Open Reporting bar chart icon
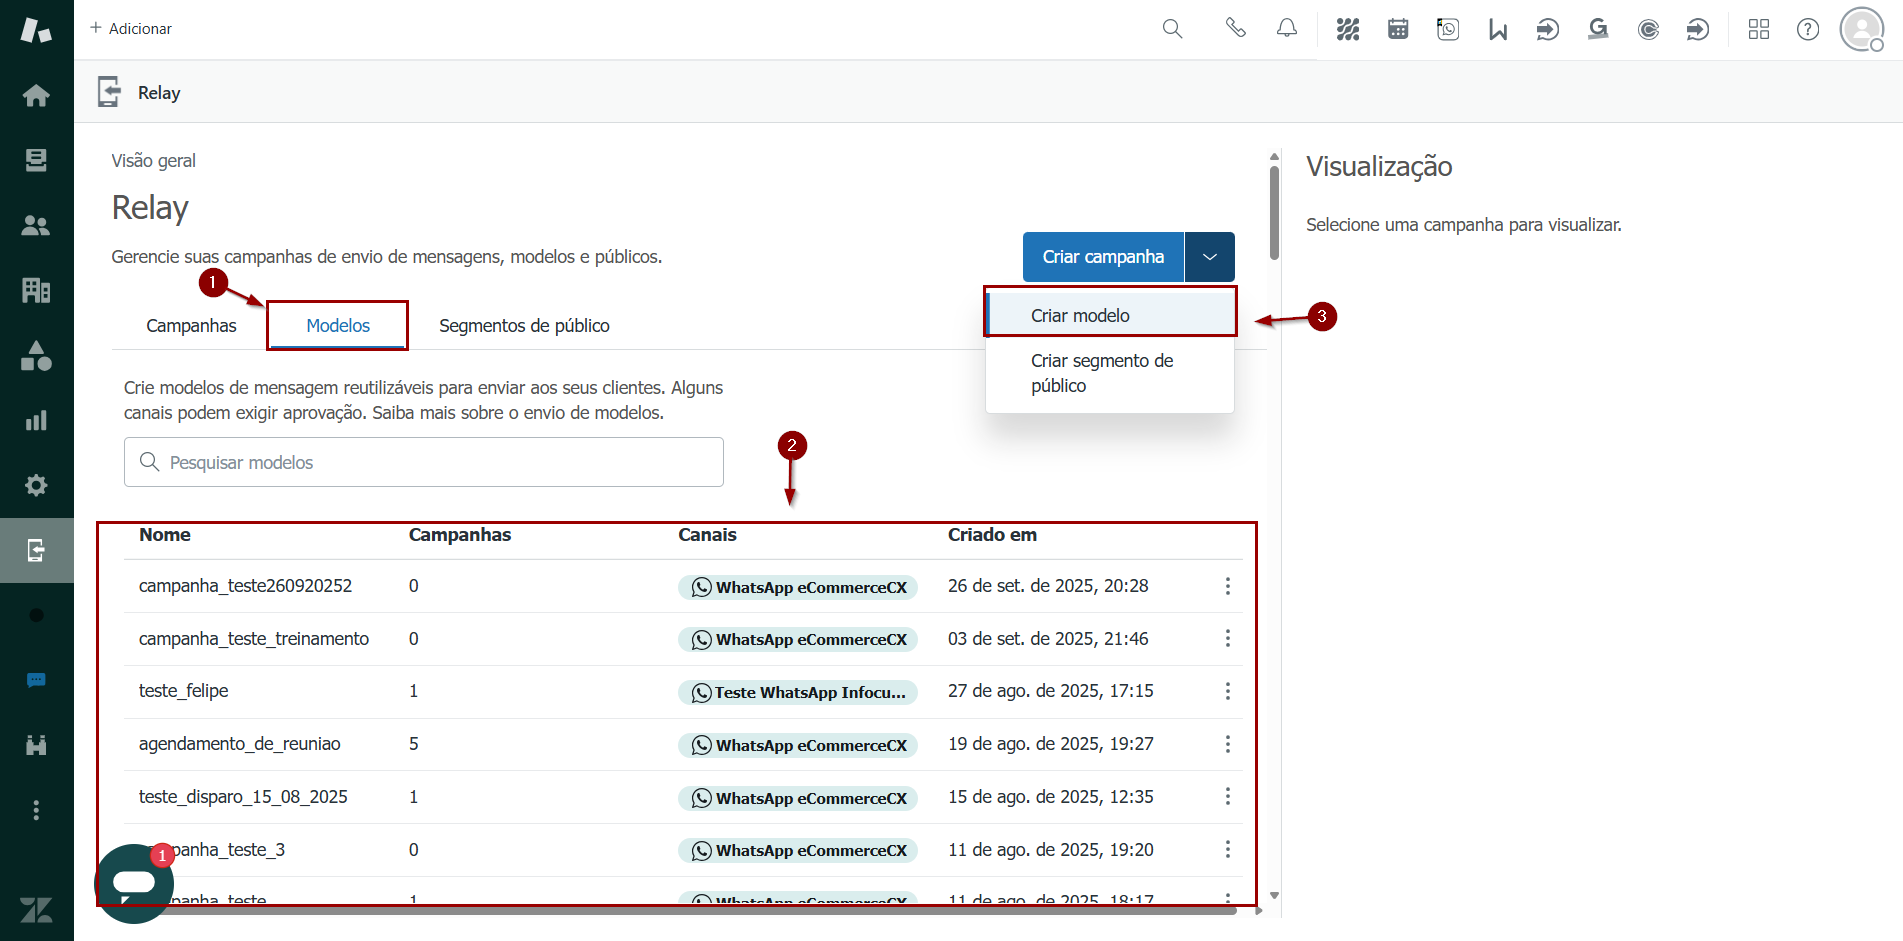This screenshot has width=1903, height=941. coord(36,420)
